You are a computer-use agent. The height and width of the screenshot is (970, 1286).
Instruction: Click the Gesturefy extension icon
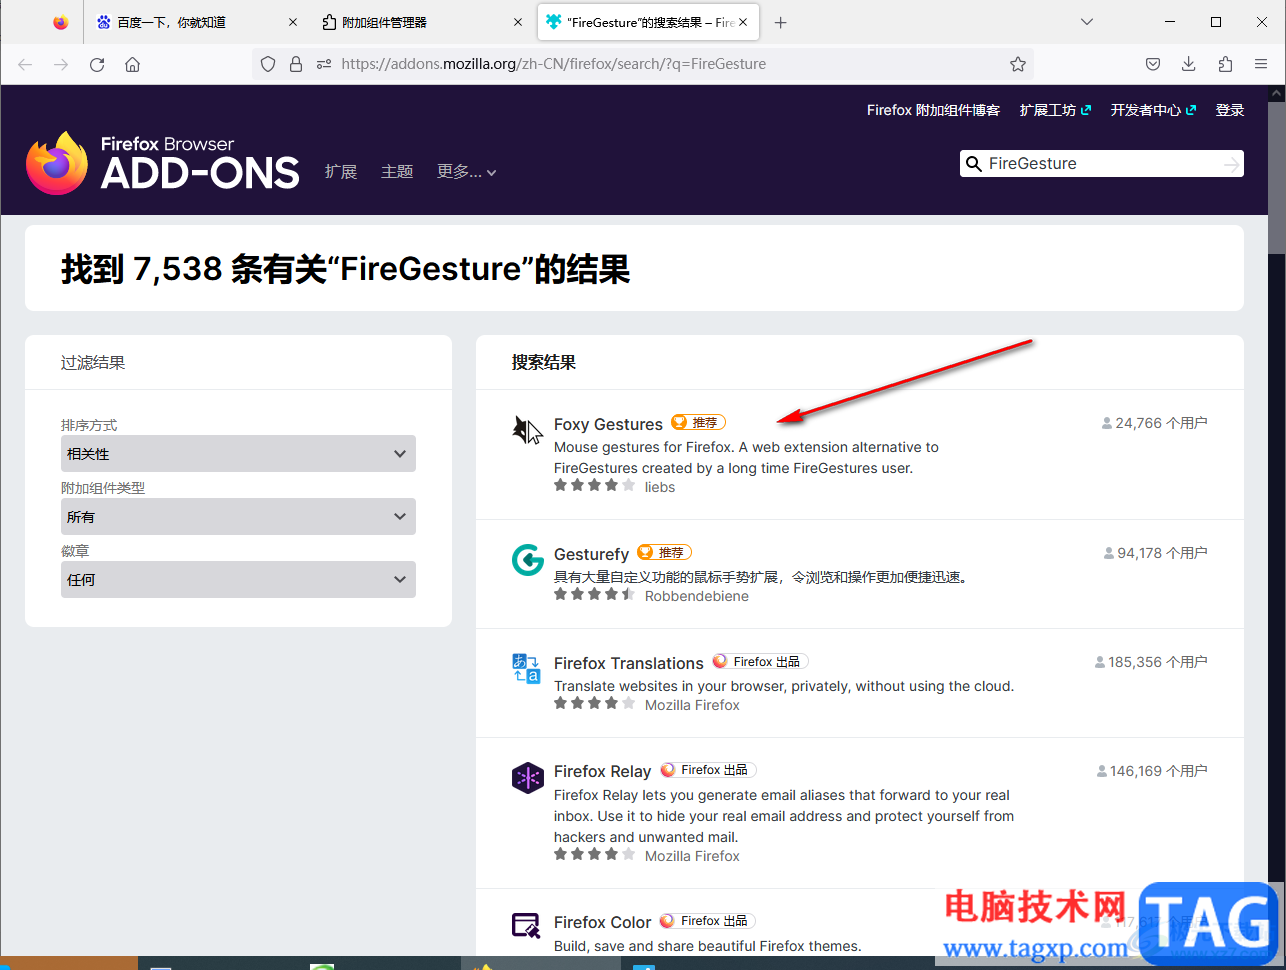527,560
